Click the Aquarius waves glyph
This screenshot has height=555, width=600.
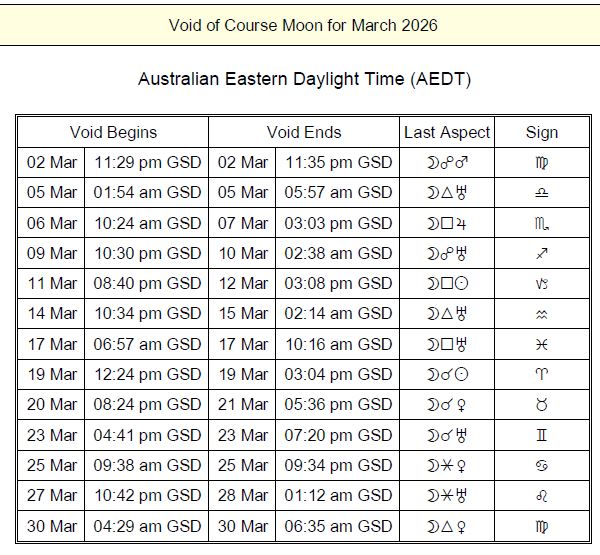541,314
